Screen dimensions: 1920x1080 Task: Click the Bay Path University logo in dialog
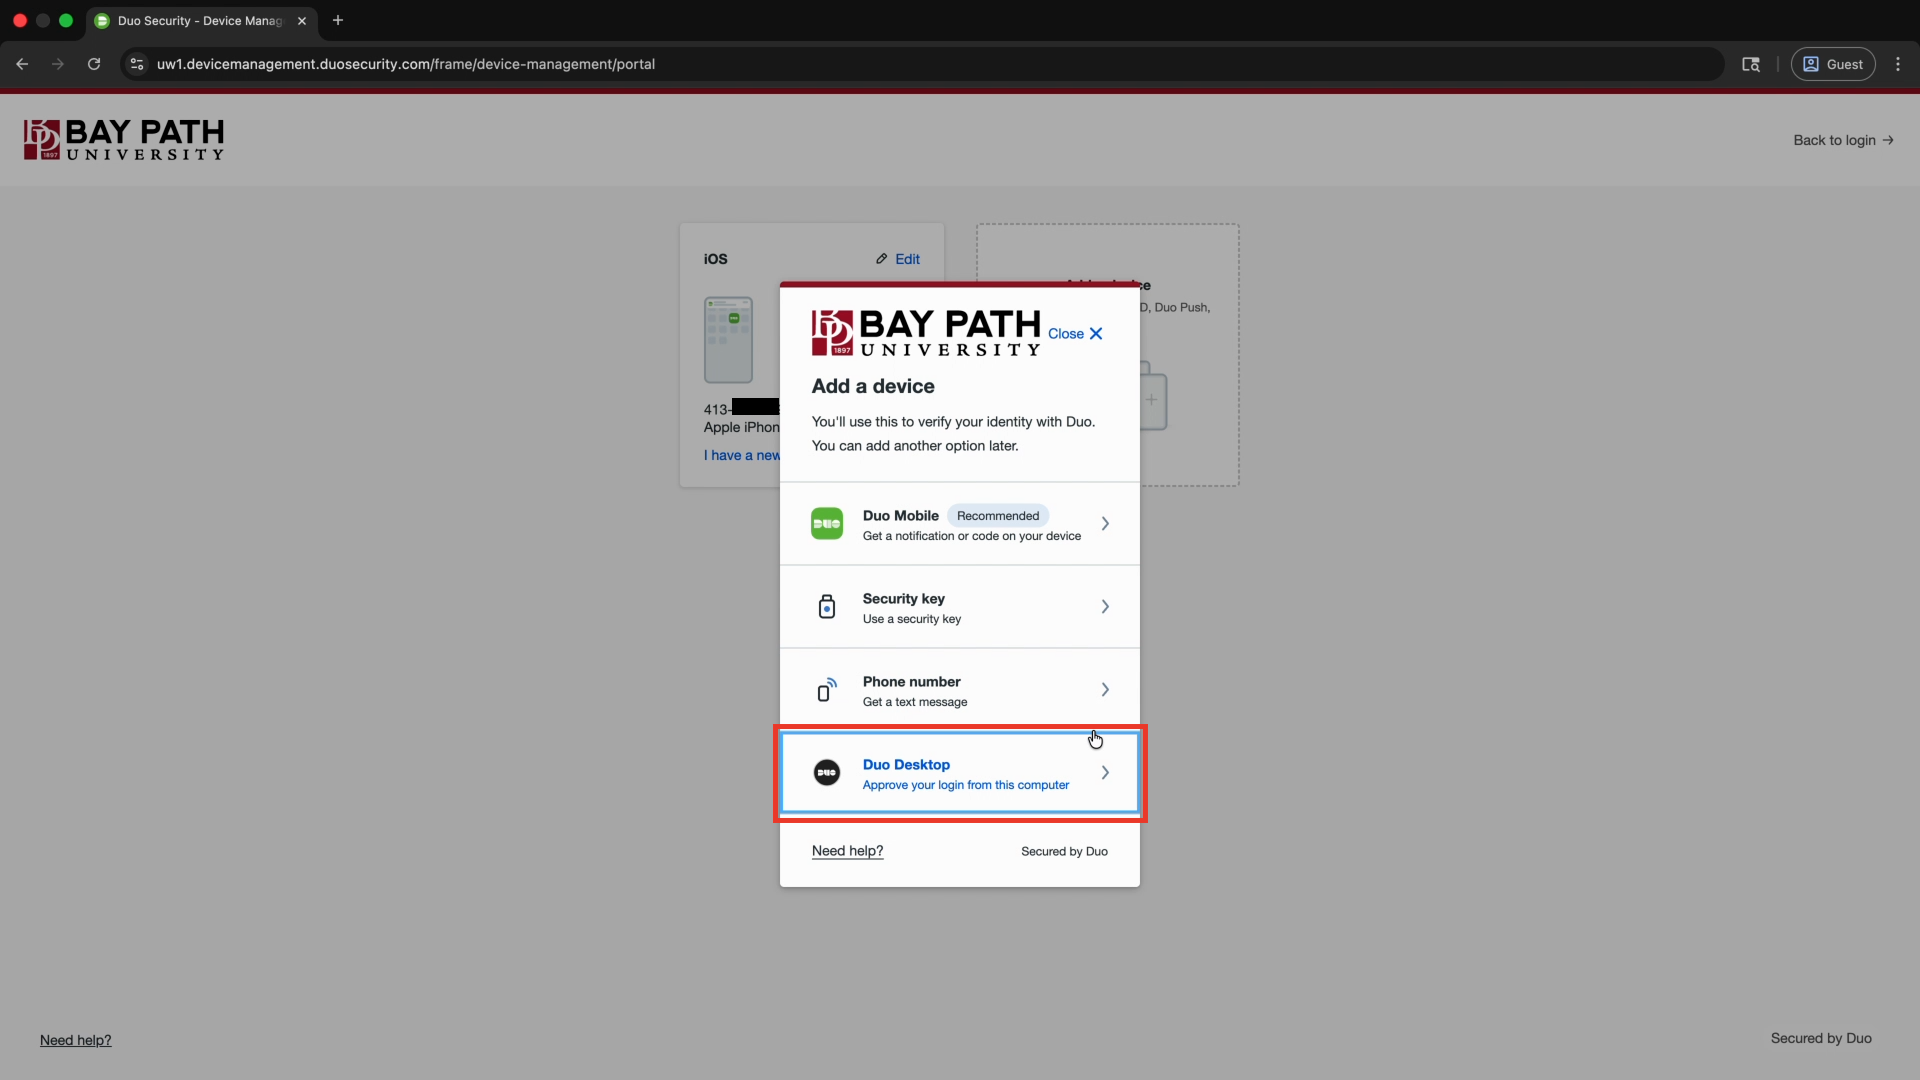tap(926, 333)
